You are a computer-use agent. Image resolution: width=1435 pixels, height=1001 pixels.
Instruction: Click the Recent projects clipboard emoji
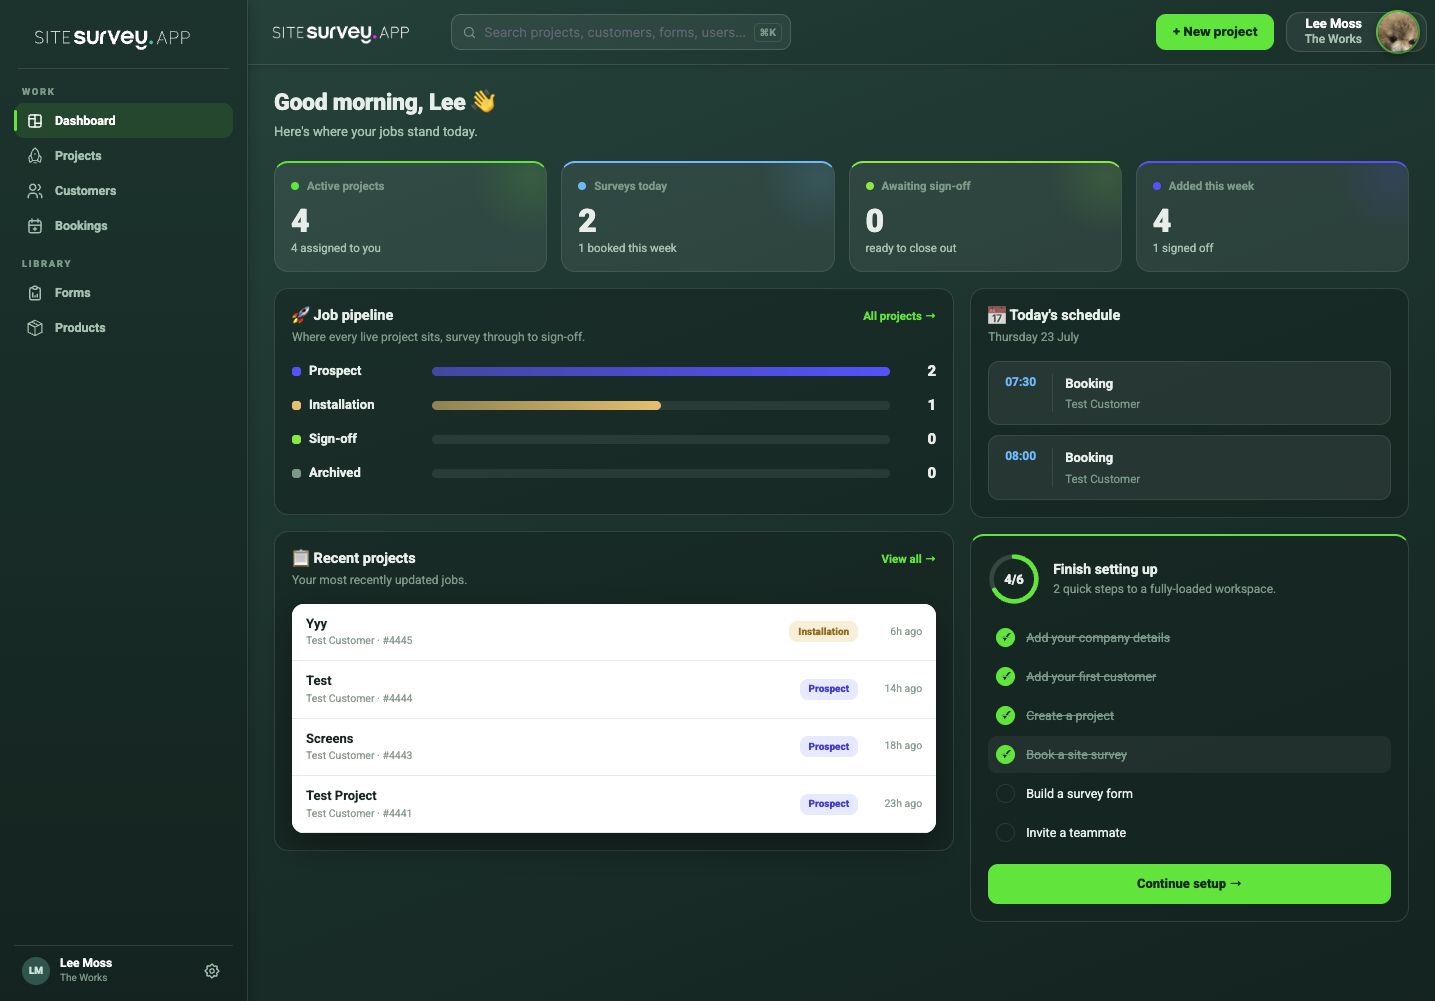click(x=300, y=558)
